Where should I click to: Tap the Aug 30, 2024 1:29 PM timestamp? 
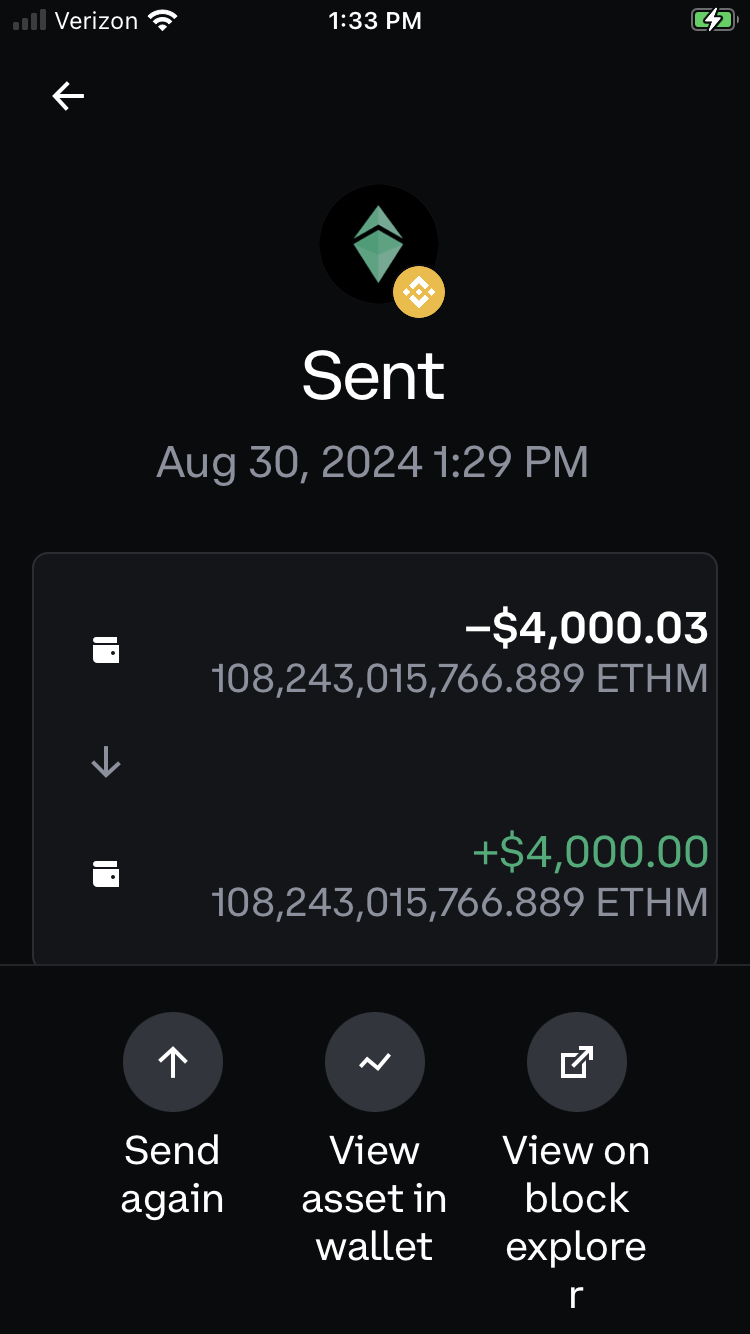(x=372, y=462)
